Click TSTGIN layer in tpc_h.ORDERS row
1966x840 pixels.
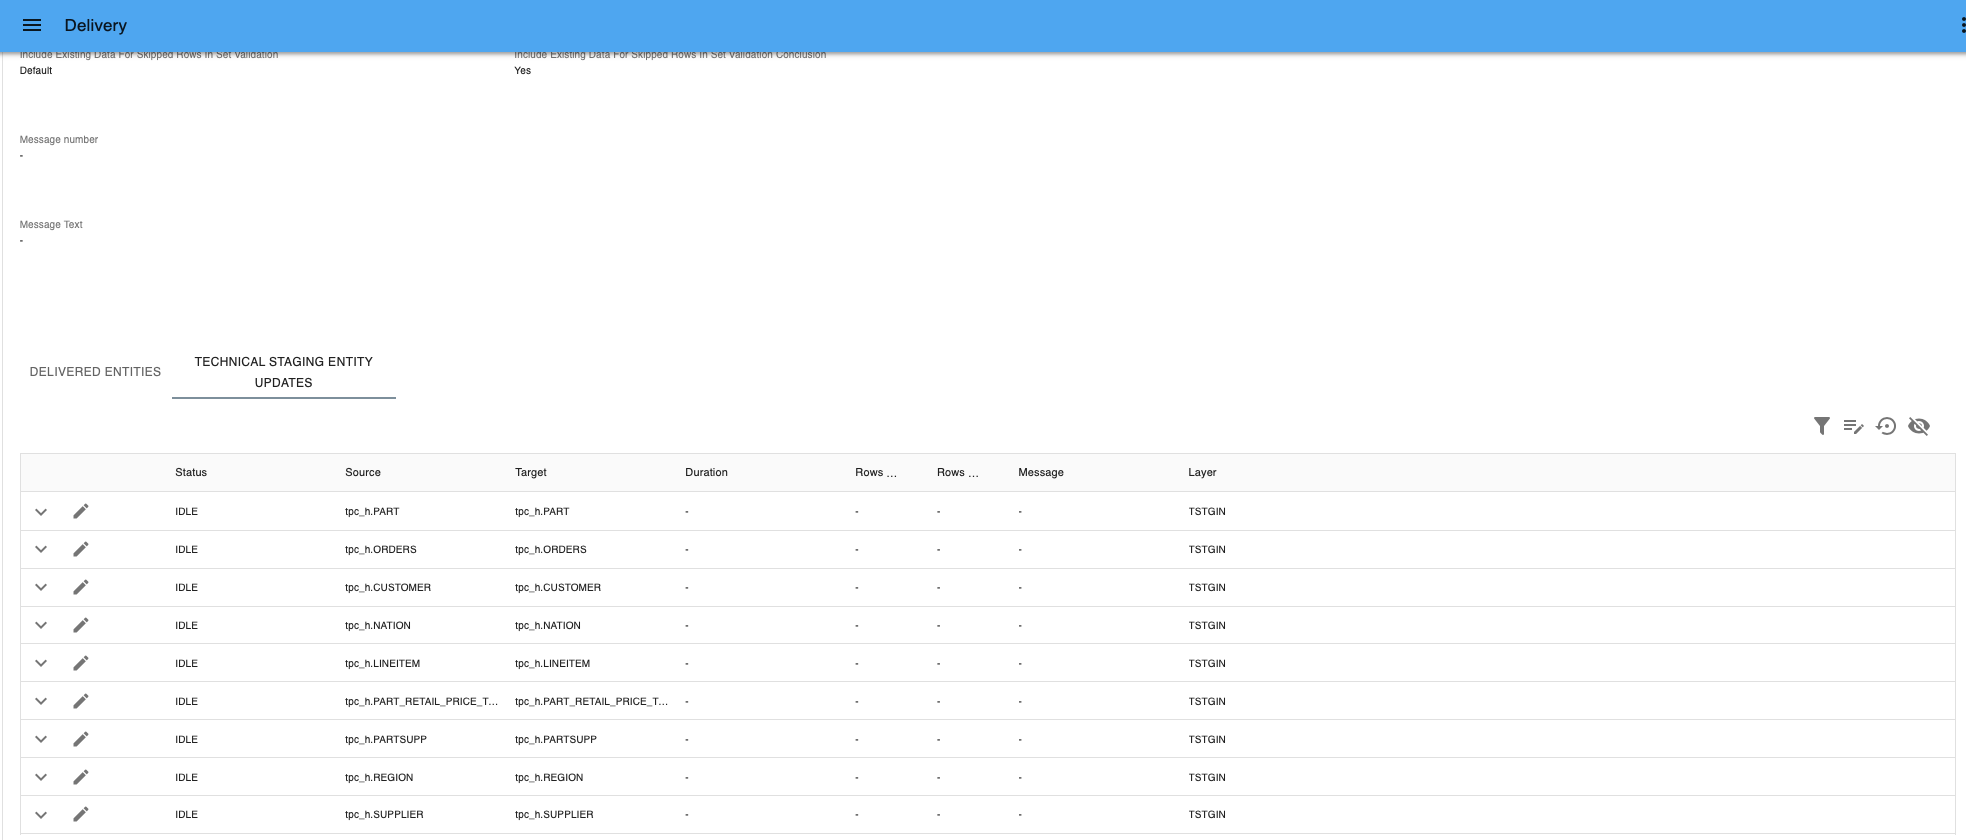click(1207, 549)
